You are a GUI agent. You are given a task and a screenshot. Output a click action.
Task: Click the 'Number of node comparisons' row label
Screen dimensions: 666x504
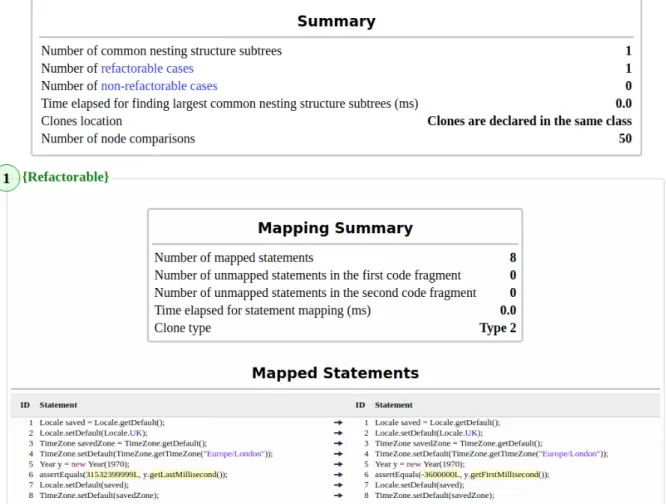point(118,139)
